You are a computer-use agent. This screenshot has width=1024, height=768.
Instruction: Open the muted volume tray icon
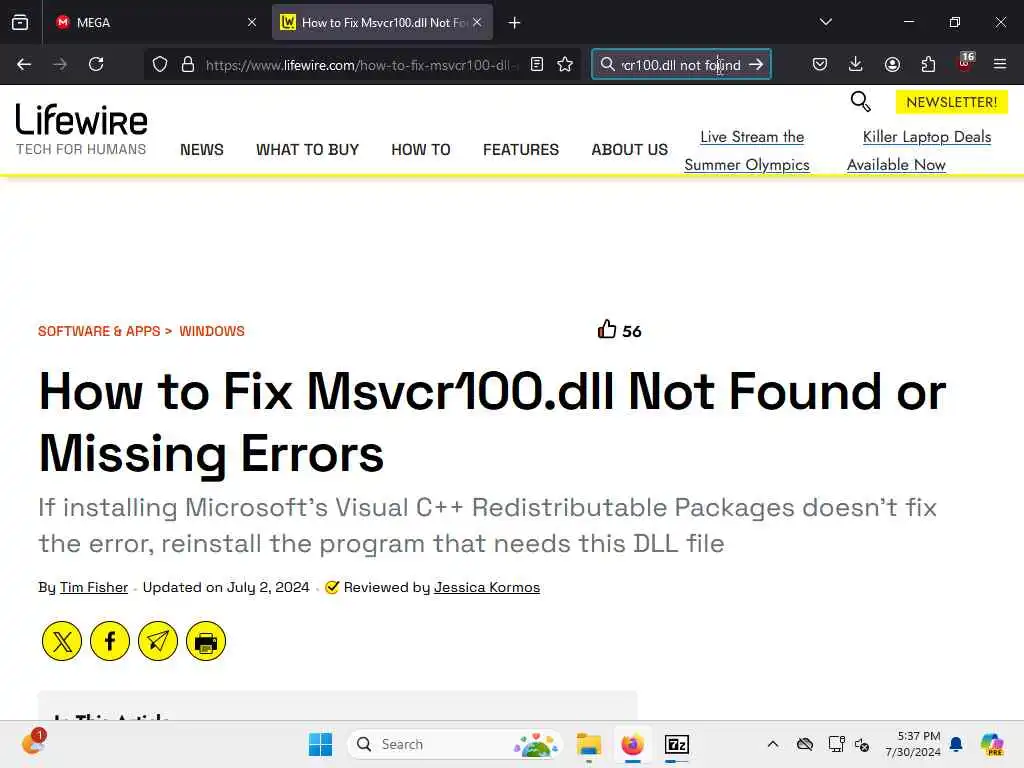click(x=862, y=744)
